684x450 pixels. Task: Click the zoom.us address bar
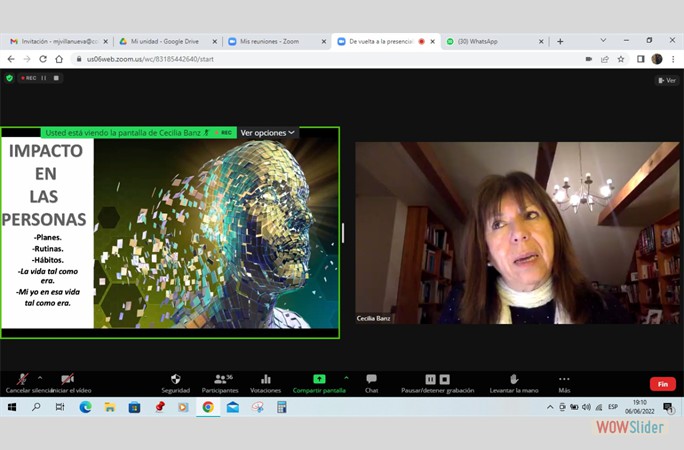point(326,59)
